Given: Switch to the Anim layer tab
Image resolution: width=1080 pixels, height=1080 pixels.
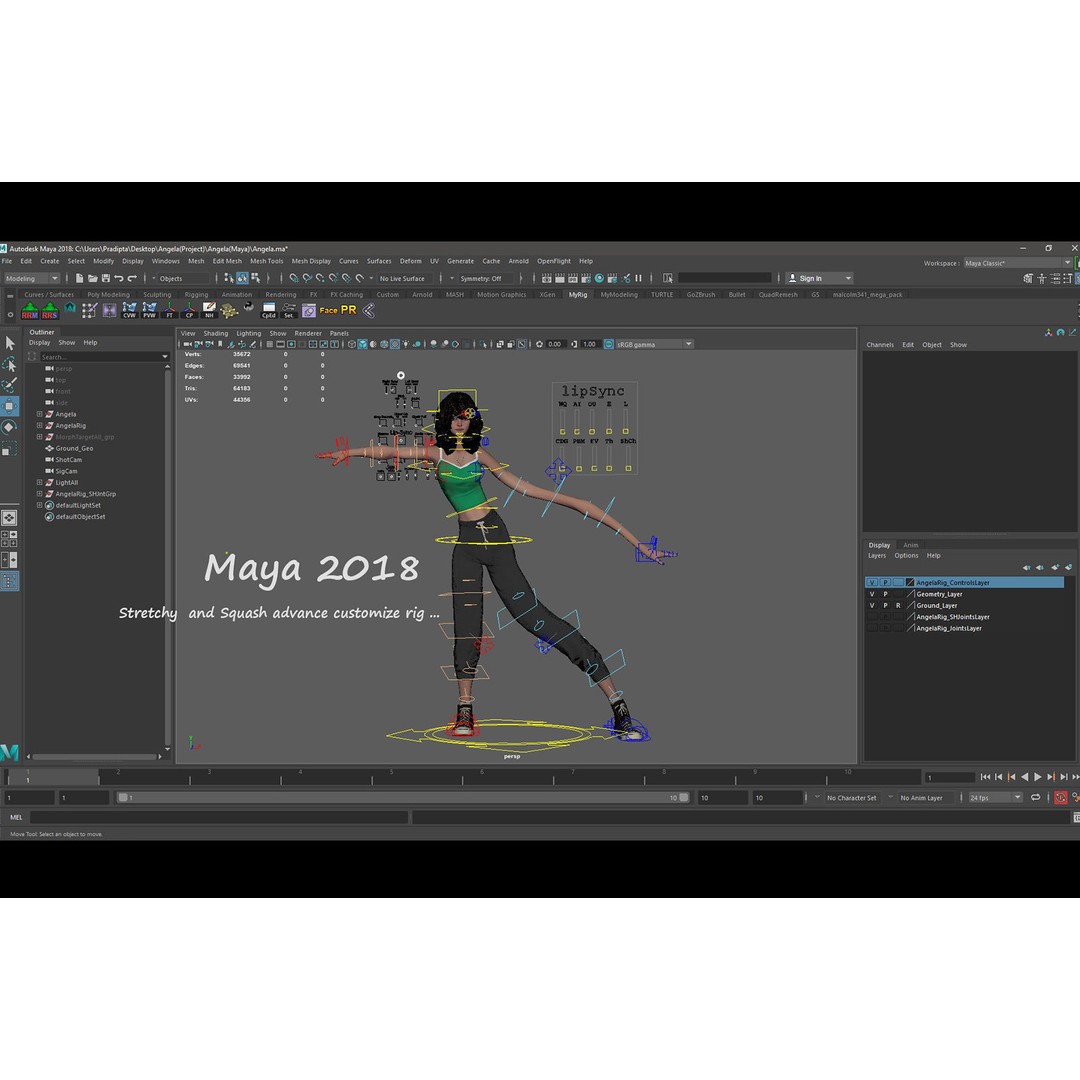Looking at the screenshot, I should (911, 545).
